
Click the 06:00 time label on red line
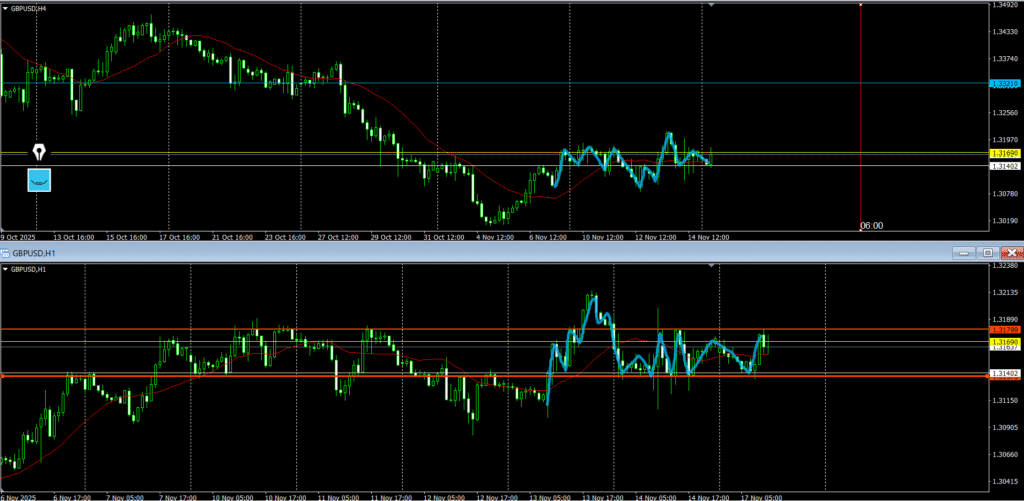tap(872, 226)
